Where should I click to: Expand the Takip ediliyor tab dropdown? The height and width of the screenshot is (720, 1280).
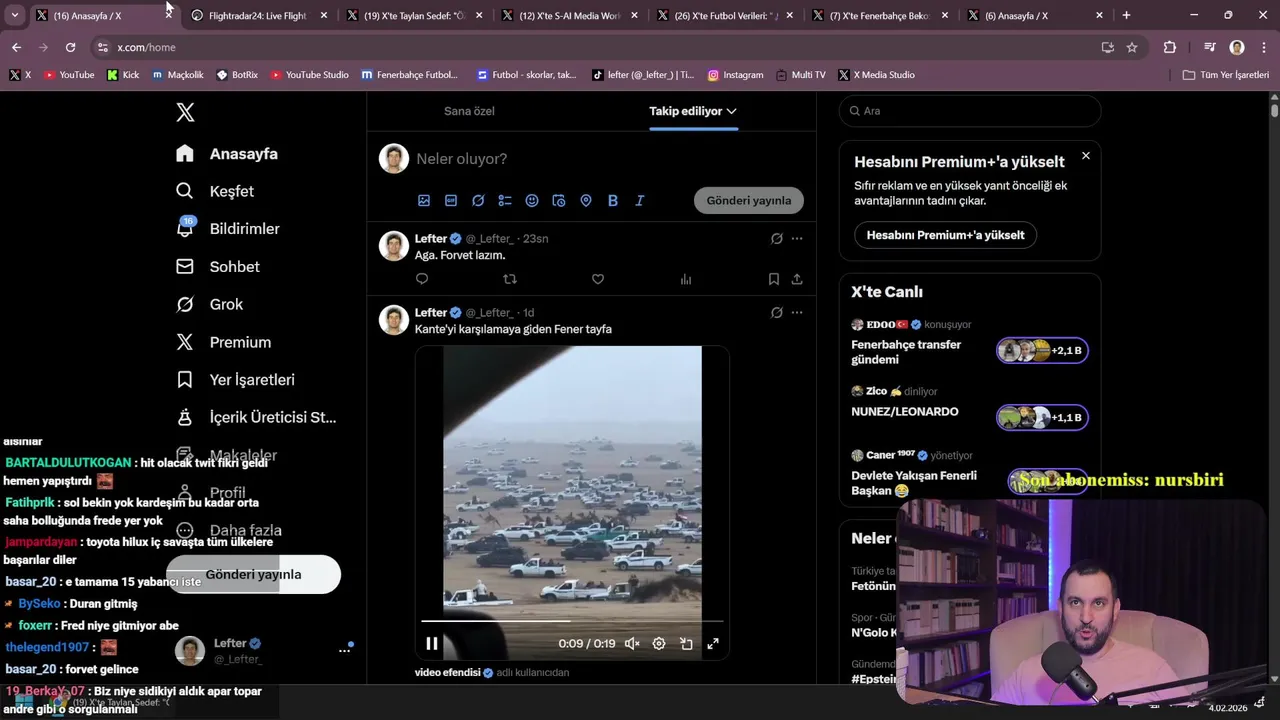point(732,111)
